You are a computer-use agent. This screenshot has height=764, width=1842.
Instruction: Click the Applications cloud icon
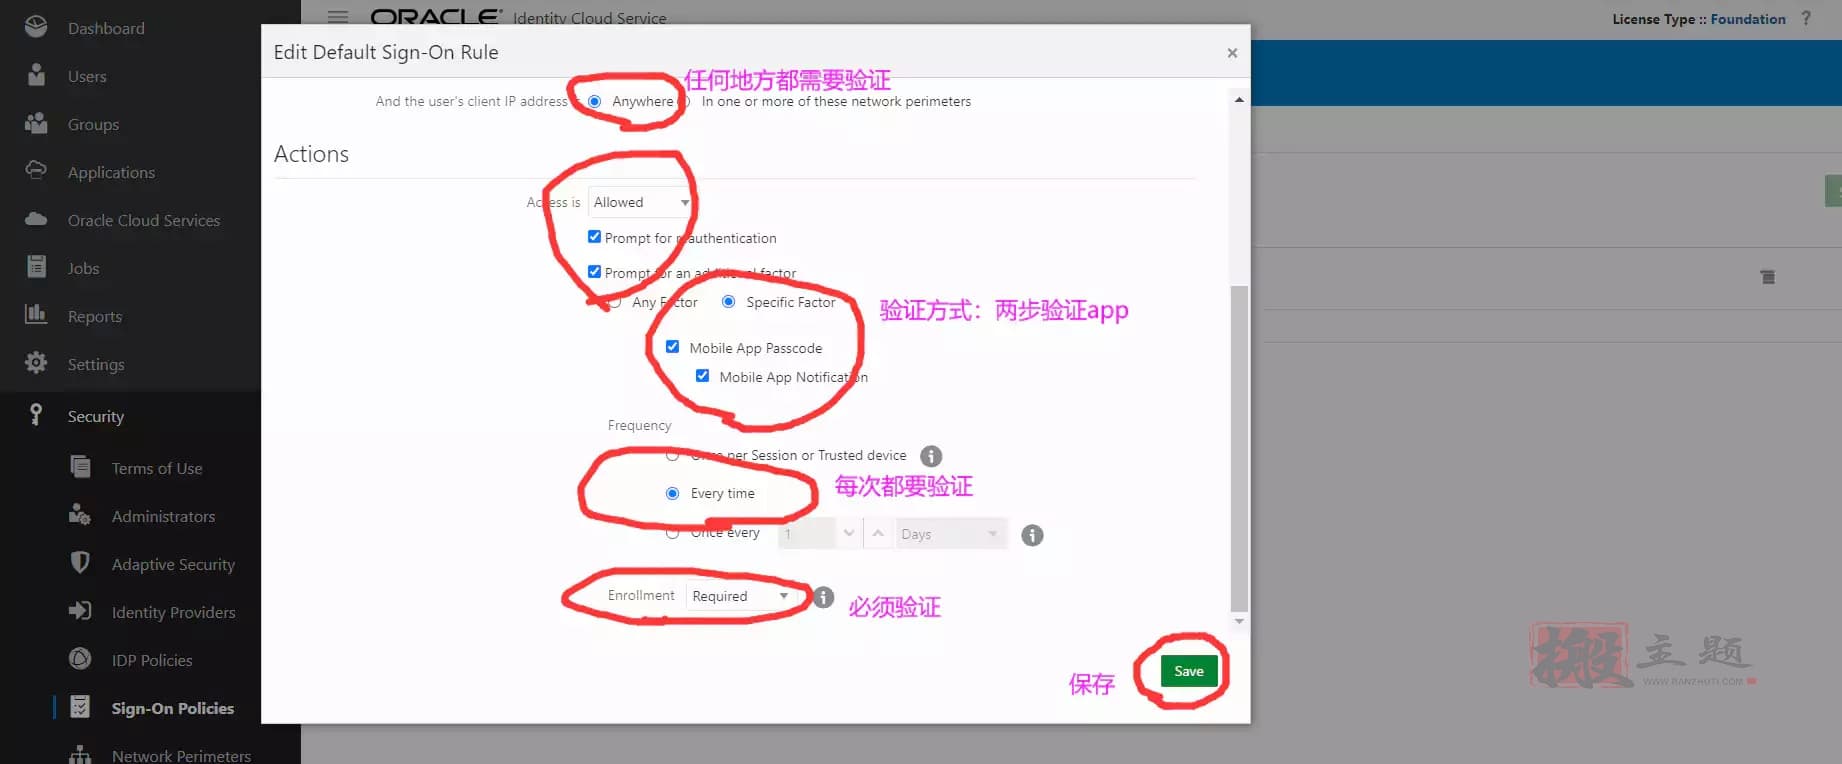coord(36,170)
